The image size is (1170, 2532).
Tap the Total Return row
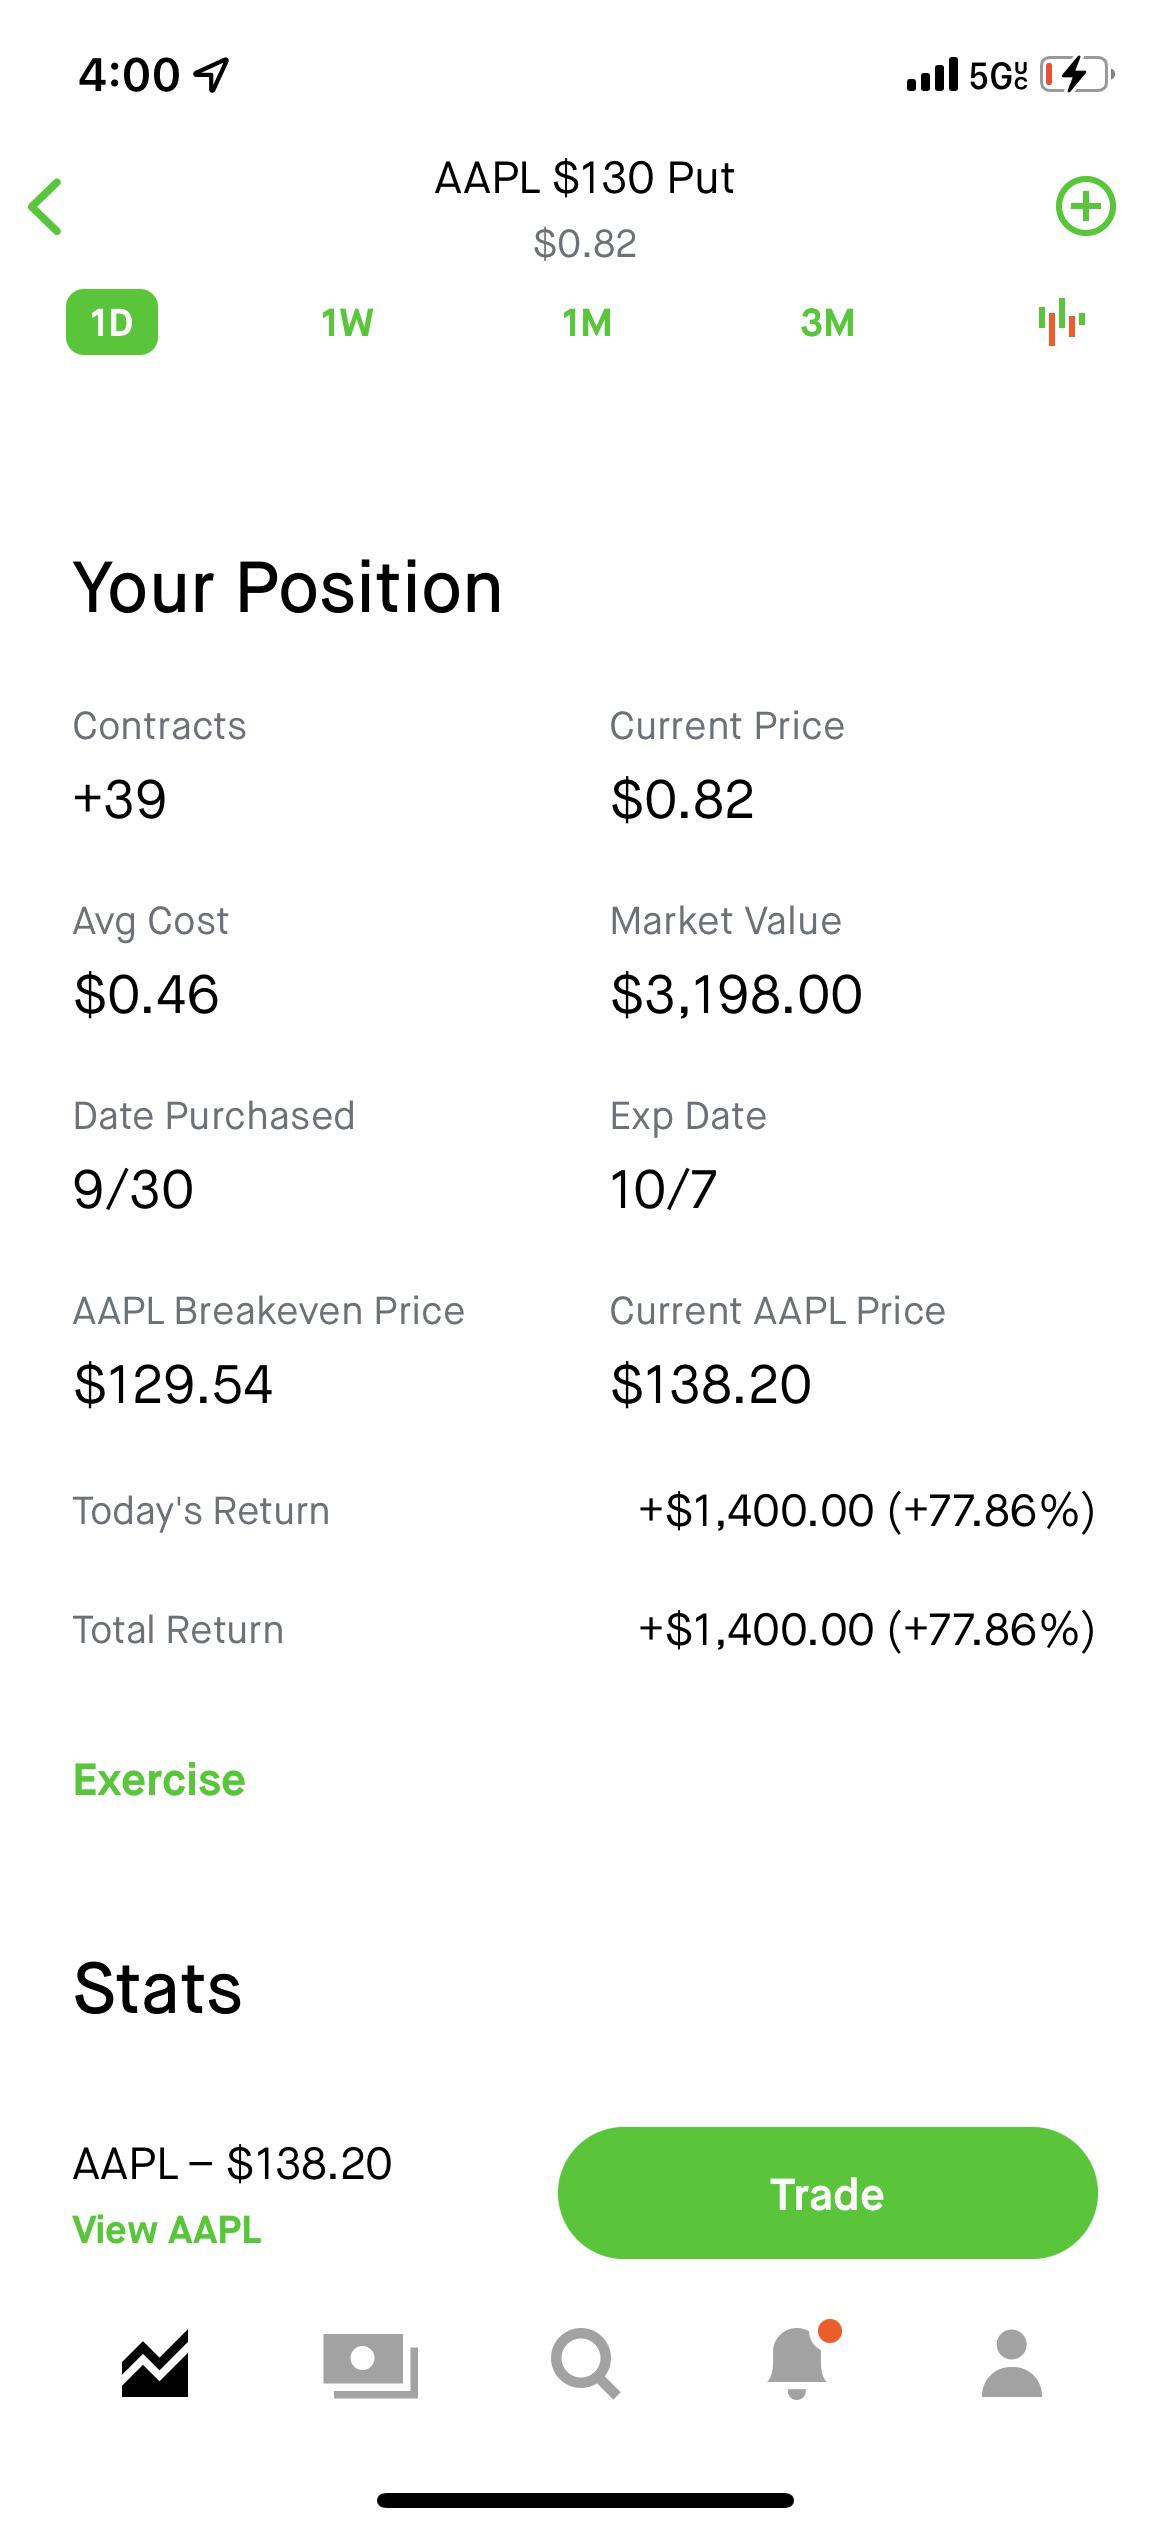[584, 1630]
